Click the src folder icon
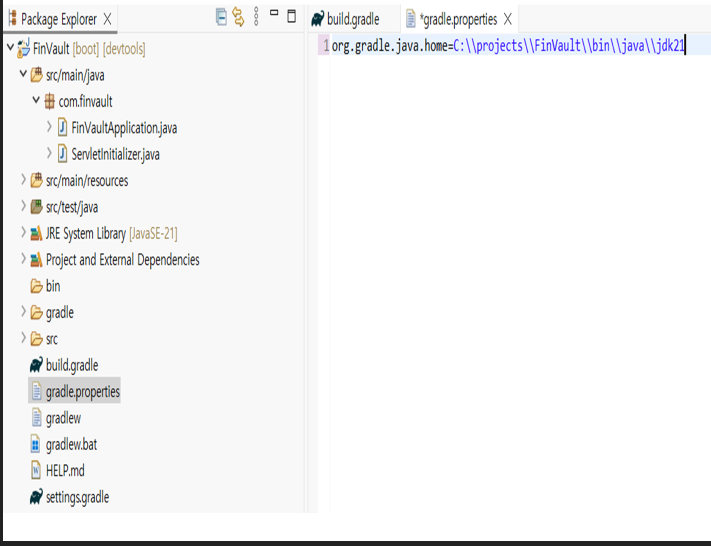711x546 pixels. tap(36, 339)
